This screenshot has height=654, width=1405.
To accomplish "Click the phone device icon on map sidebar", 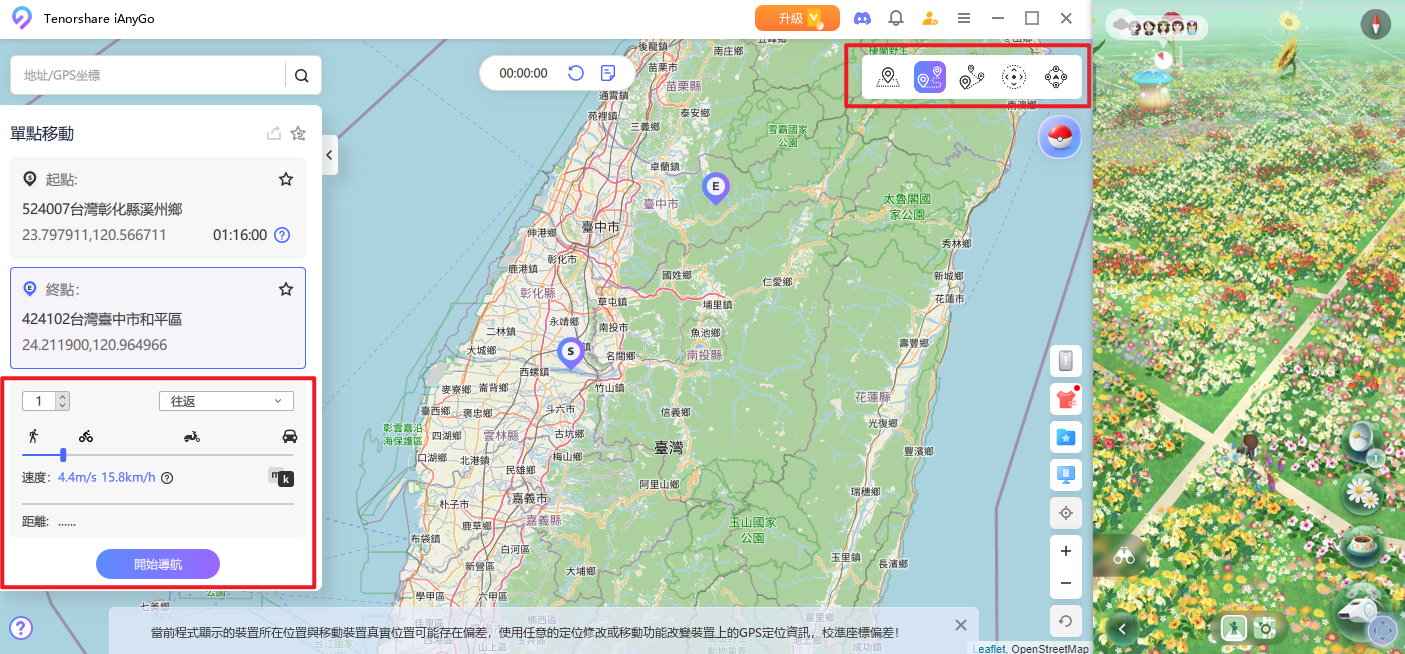I will click(1066, 361).
